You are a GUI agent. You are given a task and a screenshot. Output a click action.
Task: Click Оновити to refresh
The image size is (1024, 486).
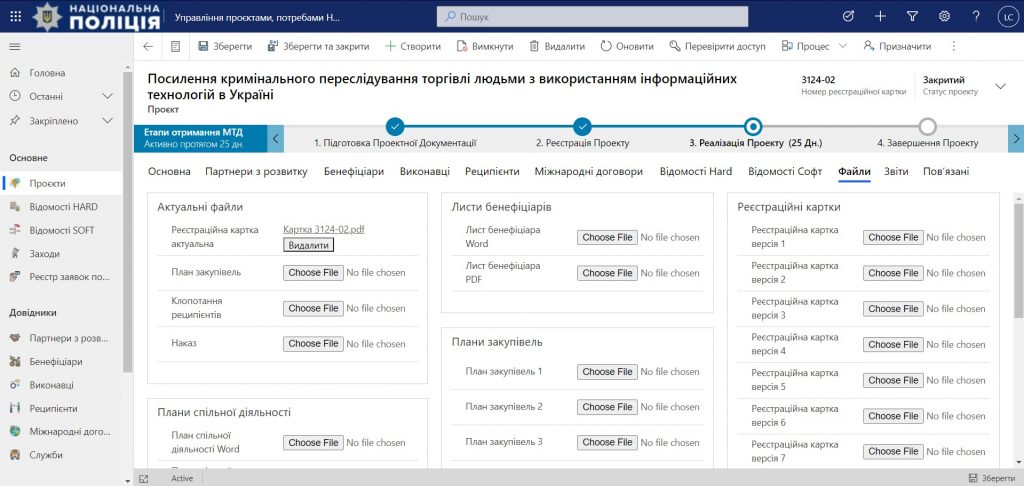pos(627,46)
